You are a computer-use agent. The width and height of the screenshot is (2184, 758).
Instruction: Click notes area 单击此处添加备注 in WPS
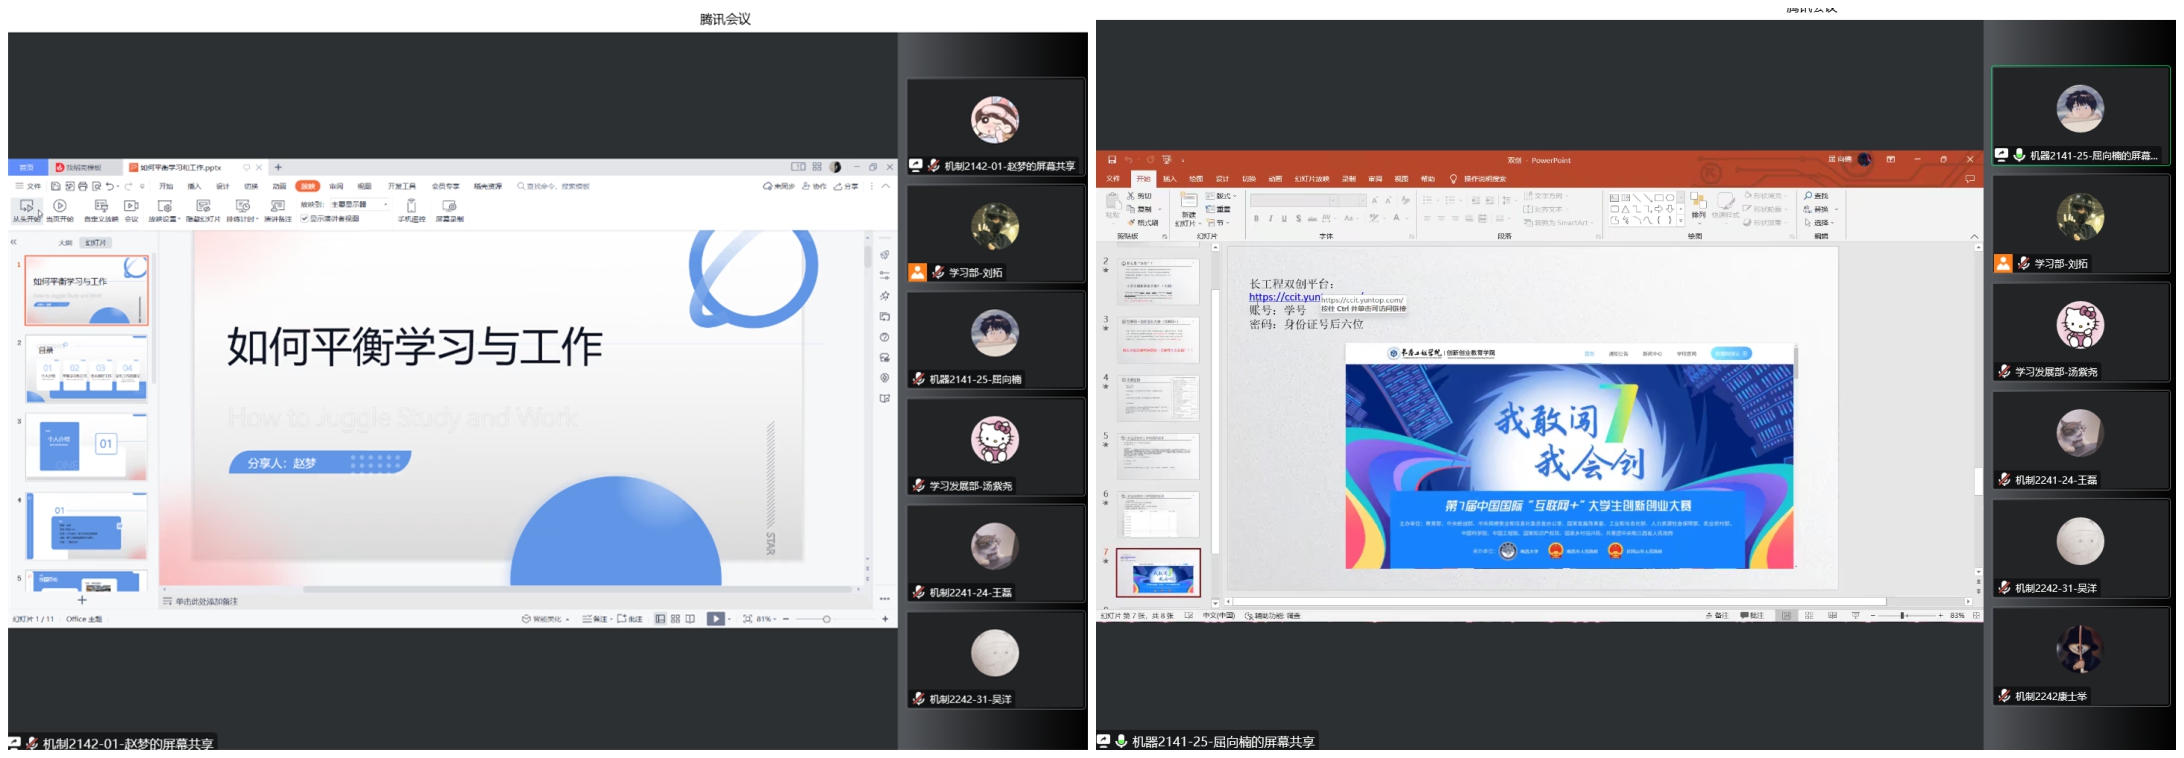click(x=207, y=602)
